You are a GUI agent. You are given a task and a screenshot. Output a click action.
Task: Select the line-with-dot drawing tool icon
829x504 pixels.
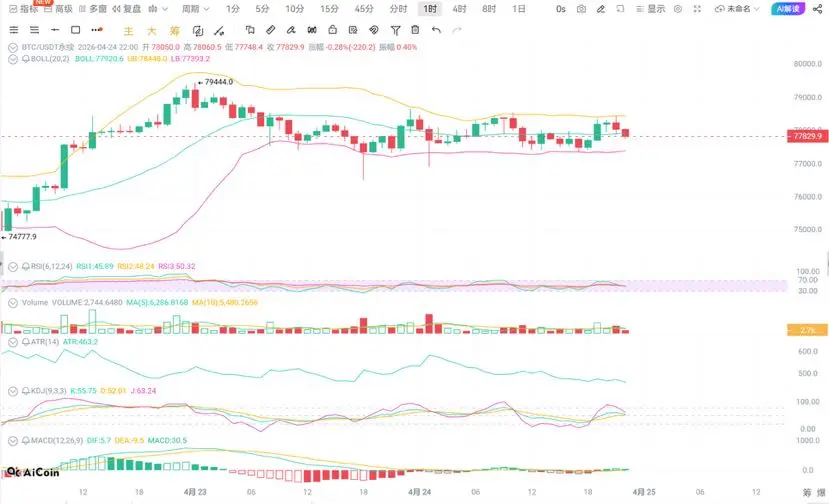click(x=219, y=31)
